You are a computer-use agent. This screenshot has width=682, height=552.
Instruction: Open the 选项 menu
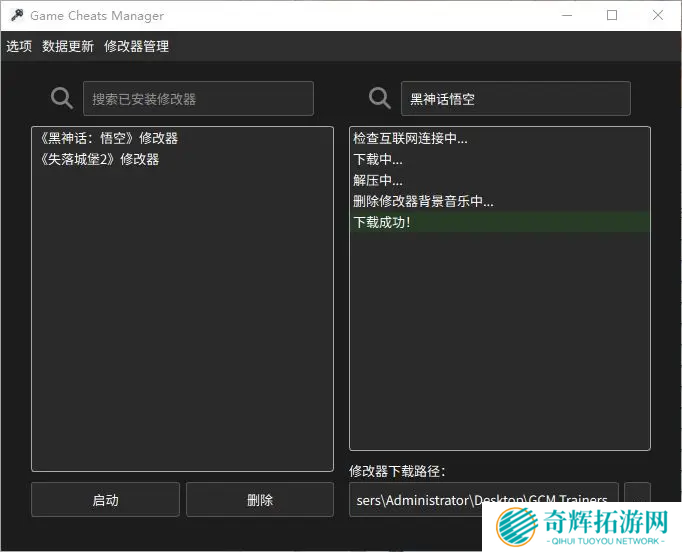pos(19,46)
